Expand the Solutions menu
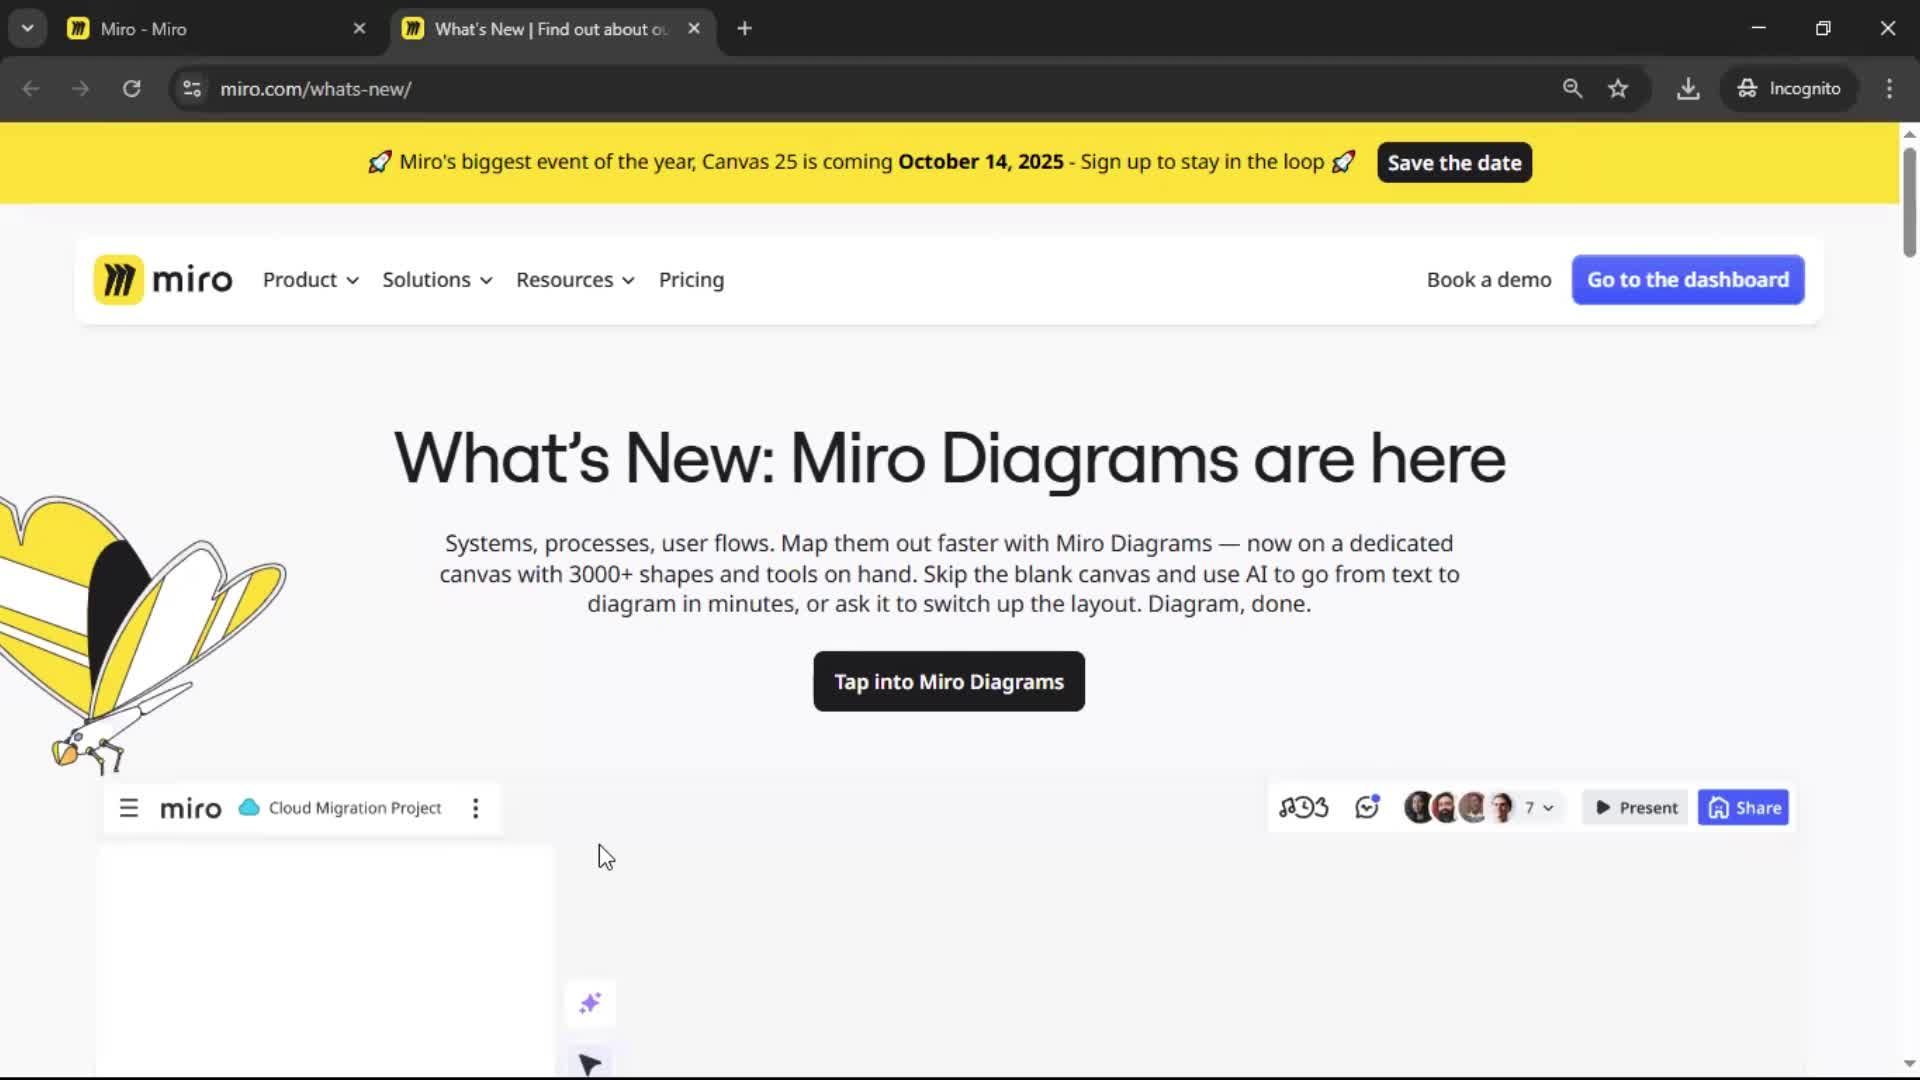 (437, 280)
